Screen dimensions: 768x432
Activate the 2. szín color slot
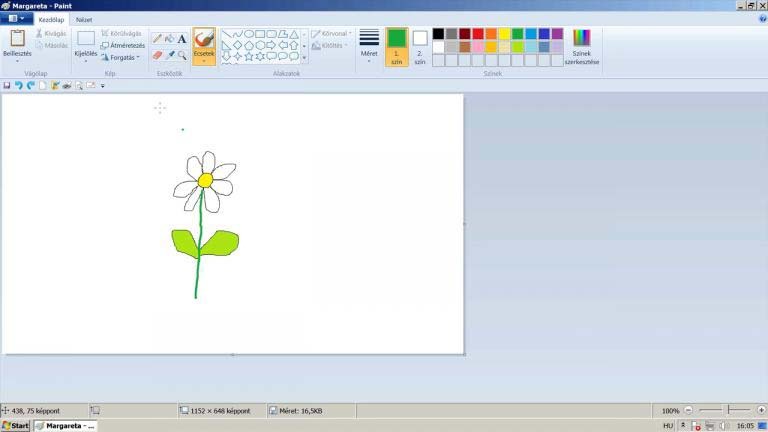pyautogui.click(x=419, y=45)
